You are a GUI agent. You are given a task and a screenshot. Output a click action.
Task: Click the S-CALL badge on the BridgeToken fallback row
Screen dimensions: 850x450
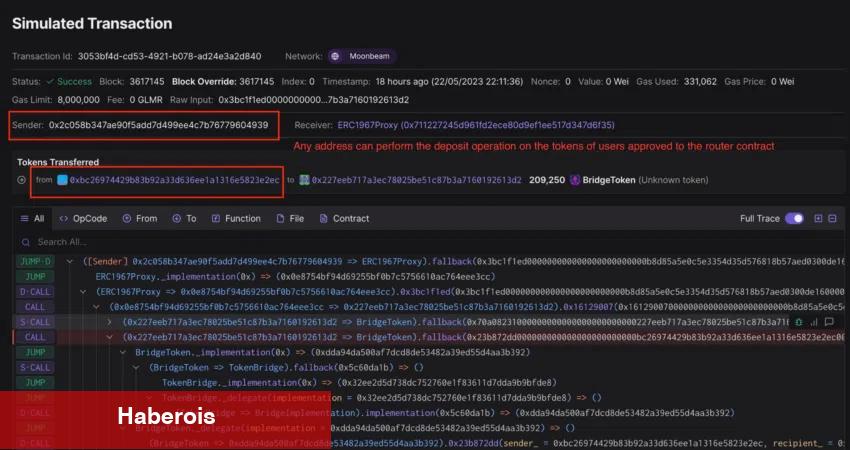coord(35,322)
